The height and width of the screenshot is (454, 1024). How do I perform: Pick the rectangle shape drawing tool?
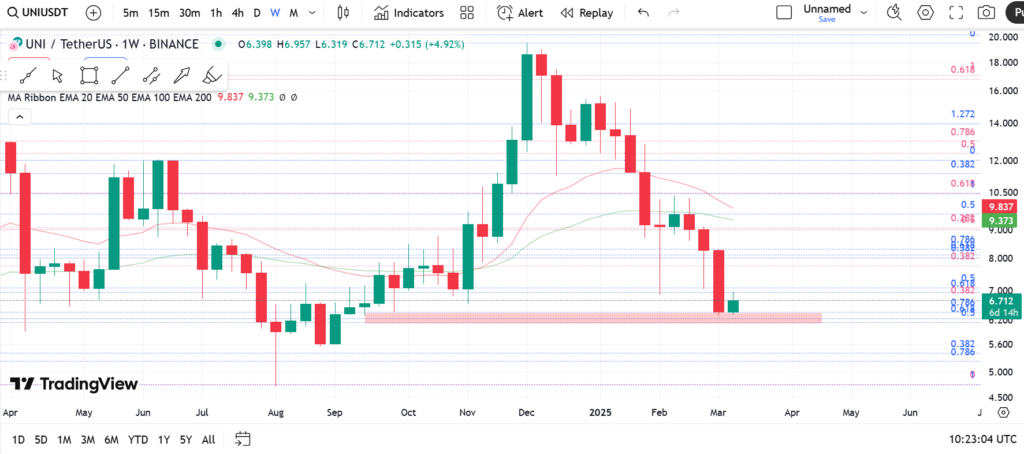(x=89, y=75)
